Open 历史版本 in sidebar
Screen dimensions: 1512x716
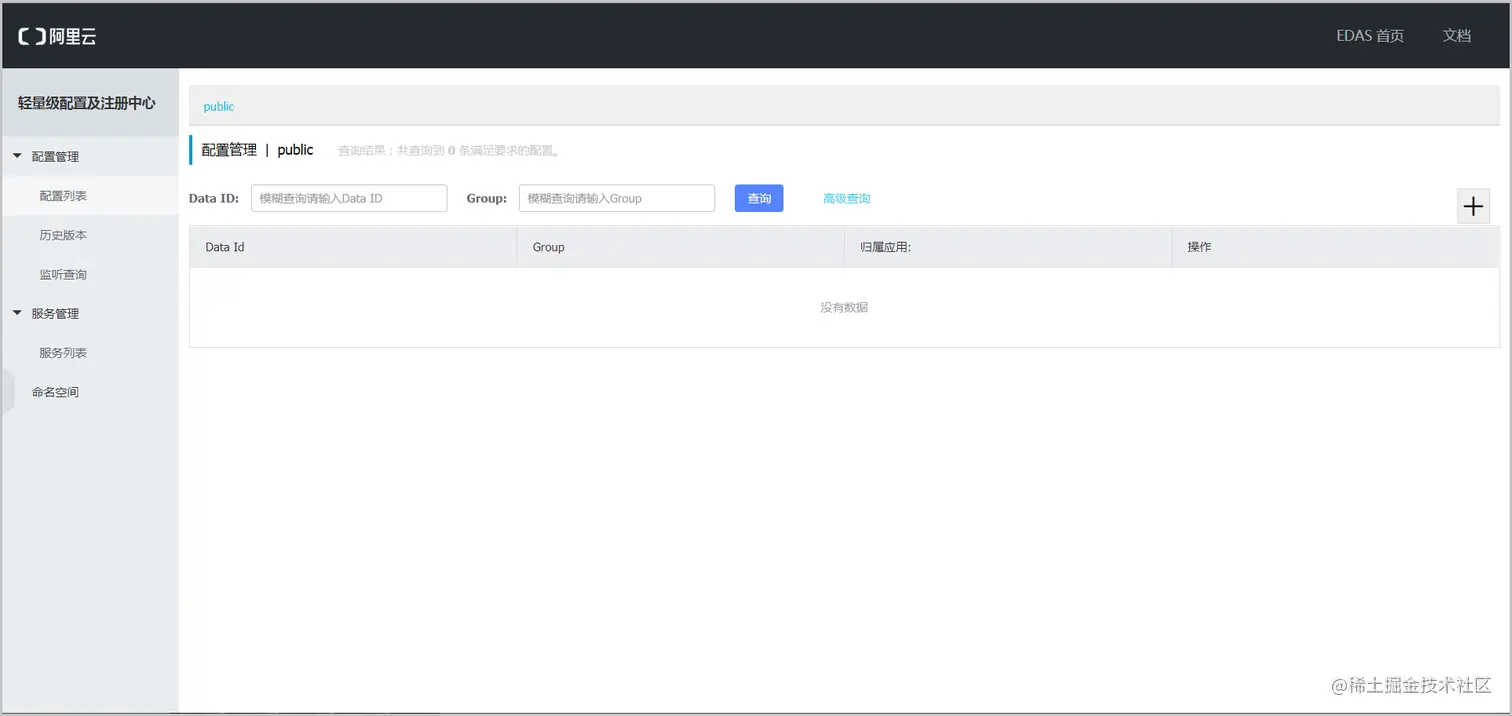pos(63,235)
